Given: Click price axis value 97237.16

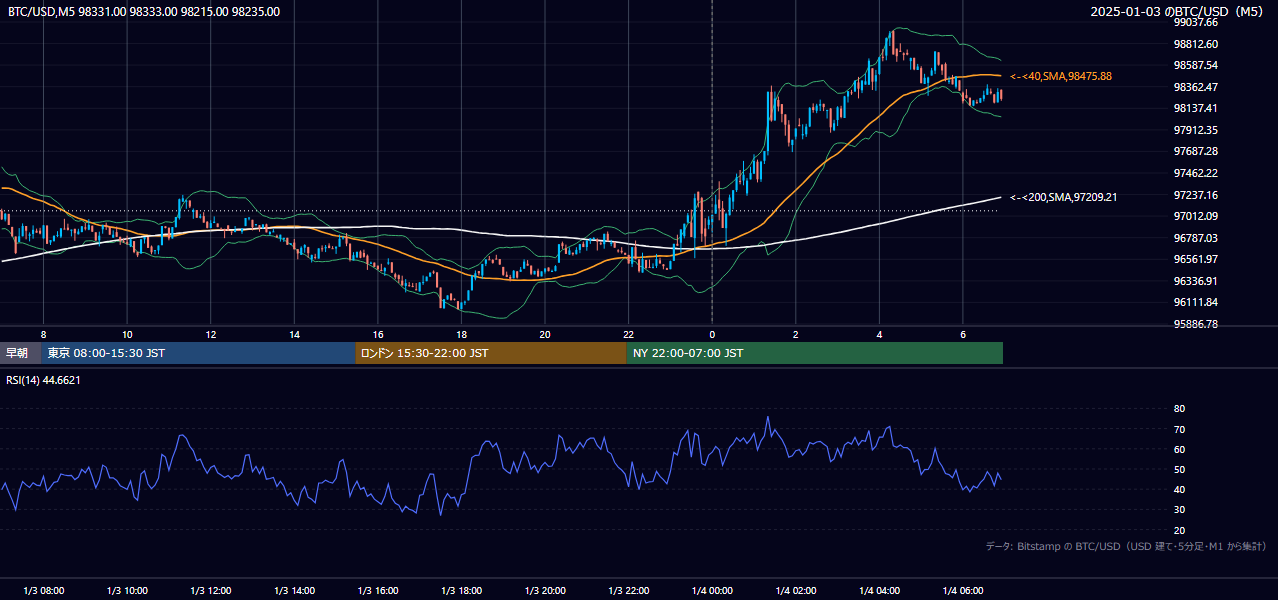Looking at the screenshot, I should (1196, 195).
